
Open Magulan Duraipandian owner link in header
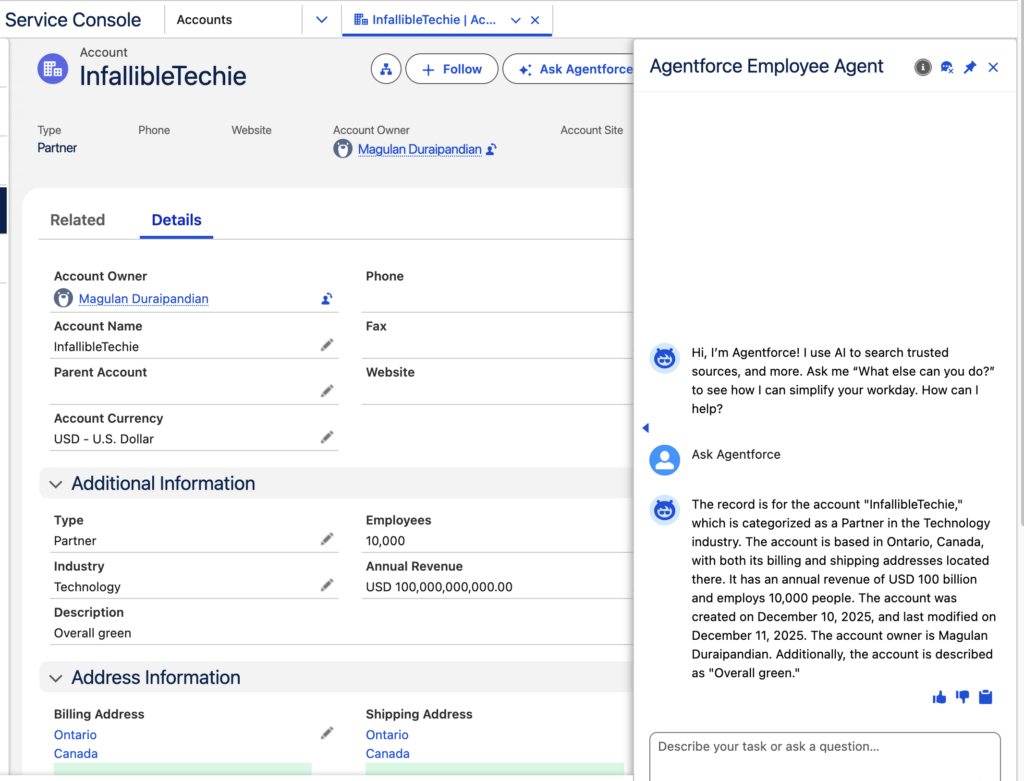pyautogui.click(x=419, y=149)
